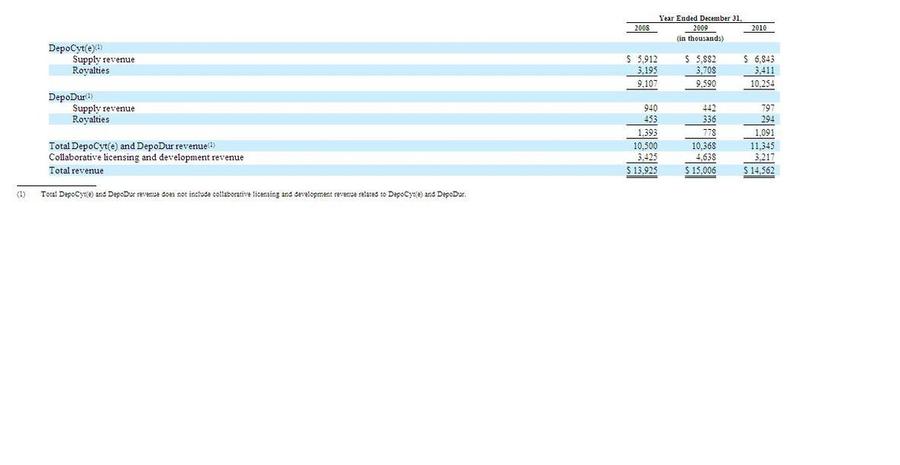
Task: Select the 2009 column heading
Action: point(700,28)
